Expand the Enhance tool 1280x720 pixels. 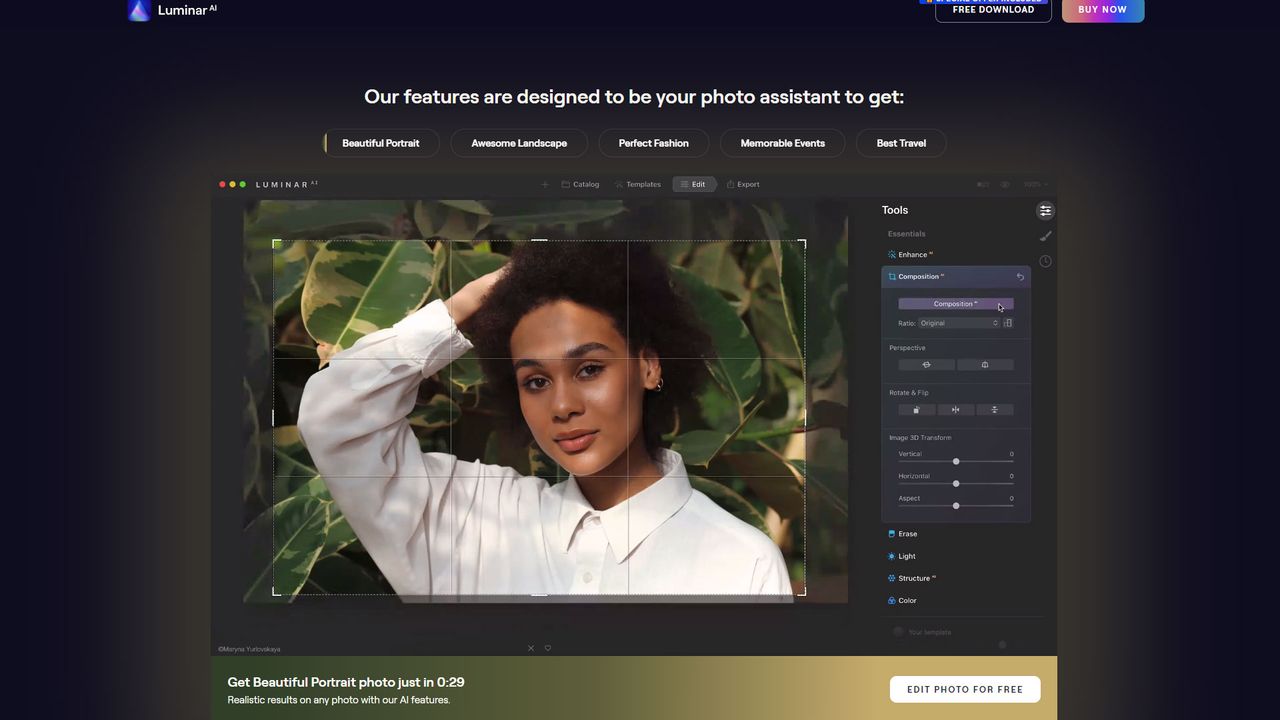point(910,255)
